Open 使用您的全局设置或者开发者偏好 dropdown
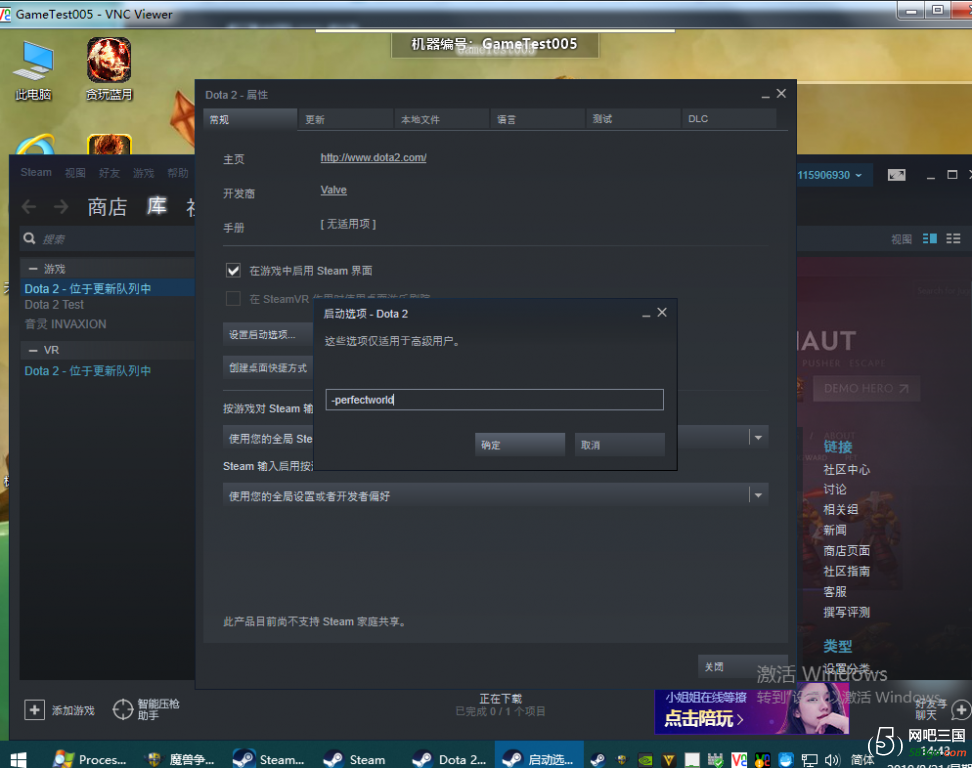The height and width of the screenshot is (768, 972). click(495, 495)
